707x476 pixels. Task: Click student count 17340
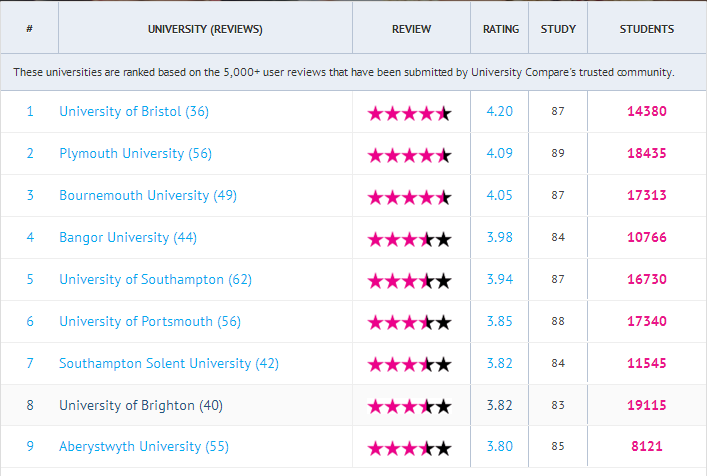[647, 321]
